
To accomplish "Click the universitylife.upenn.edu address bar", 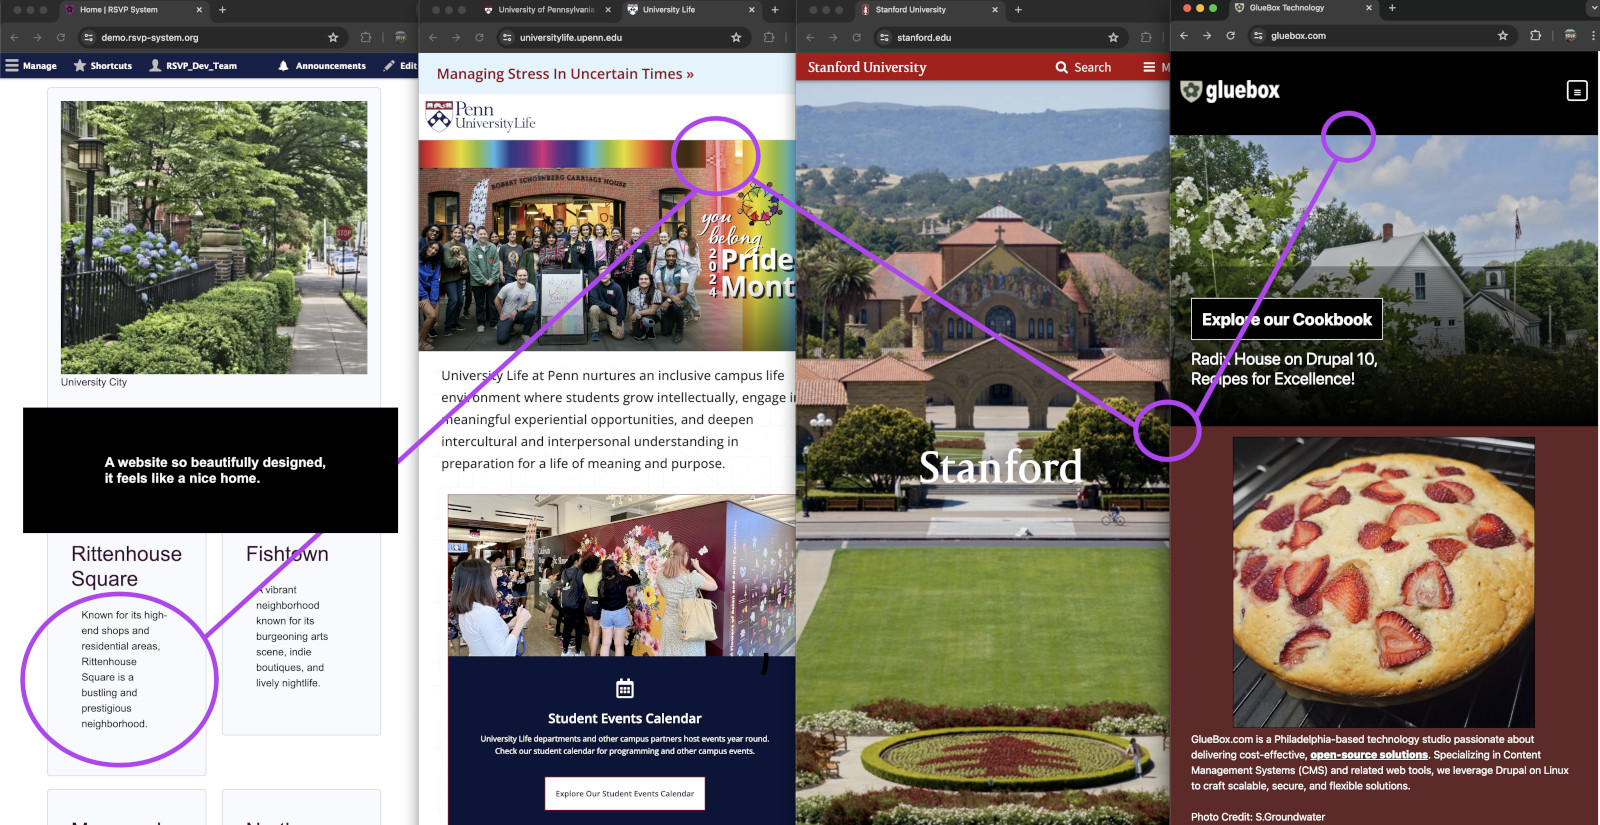I will point(620,38).
